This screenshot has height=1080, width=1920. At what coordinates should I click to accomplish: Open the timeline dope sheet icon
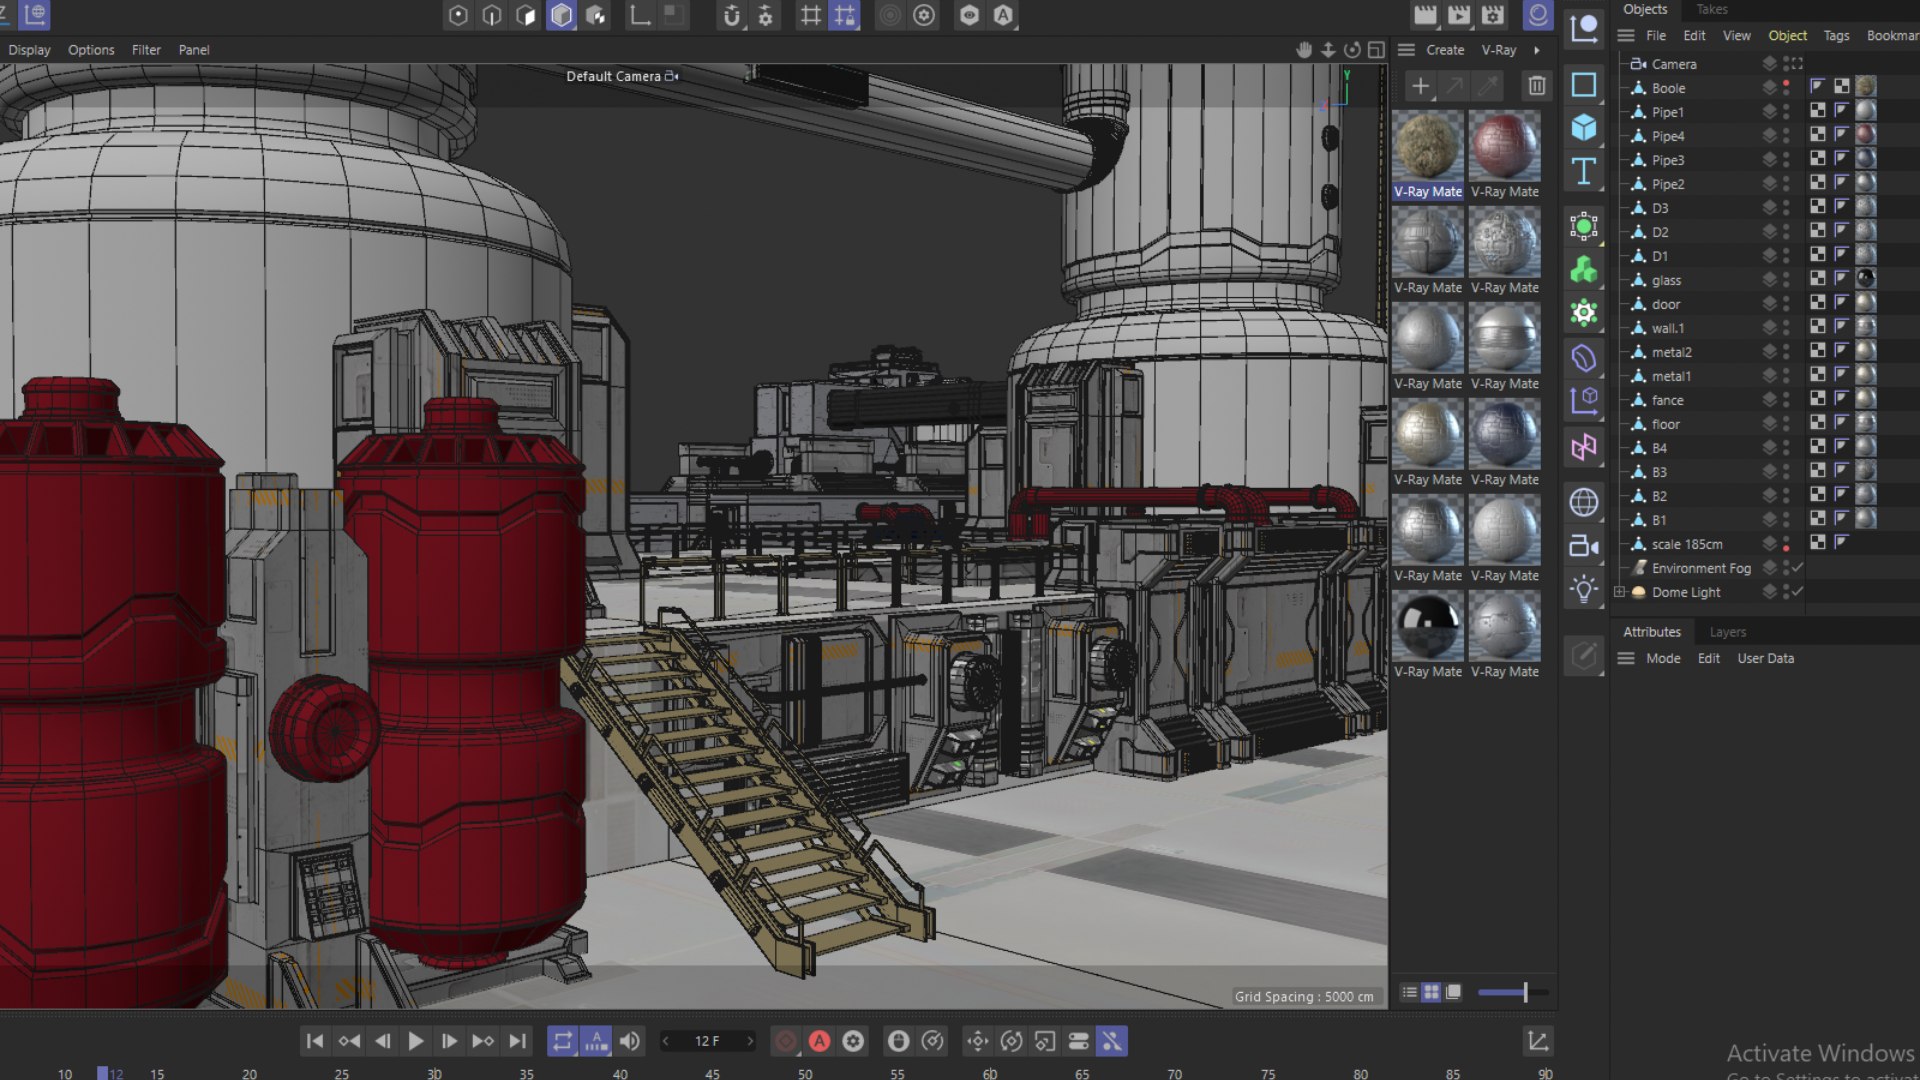[x=1538, y=1041]
